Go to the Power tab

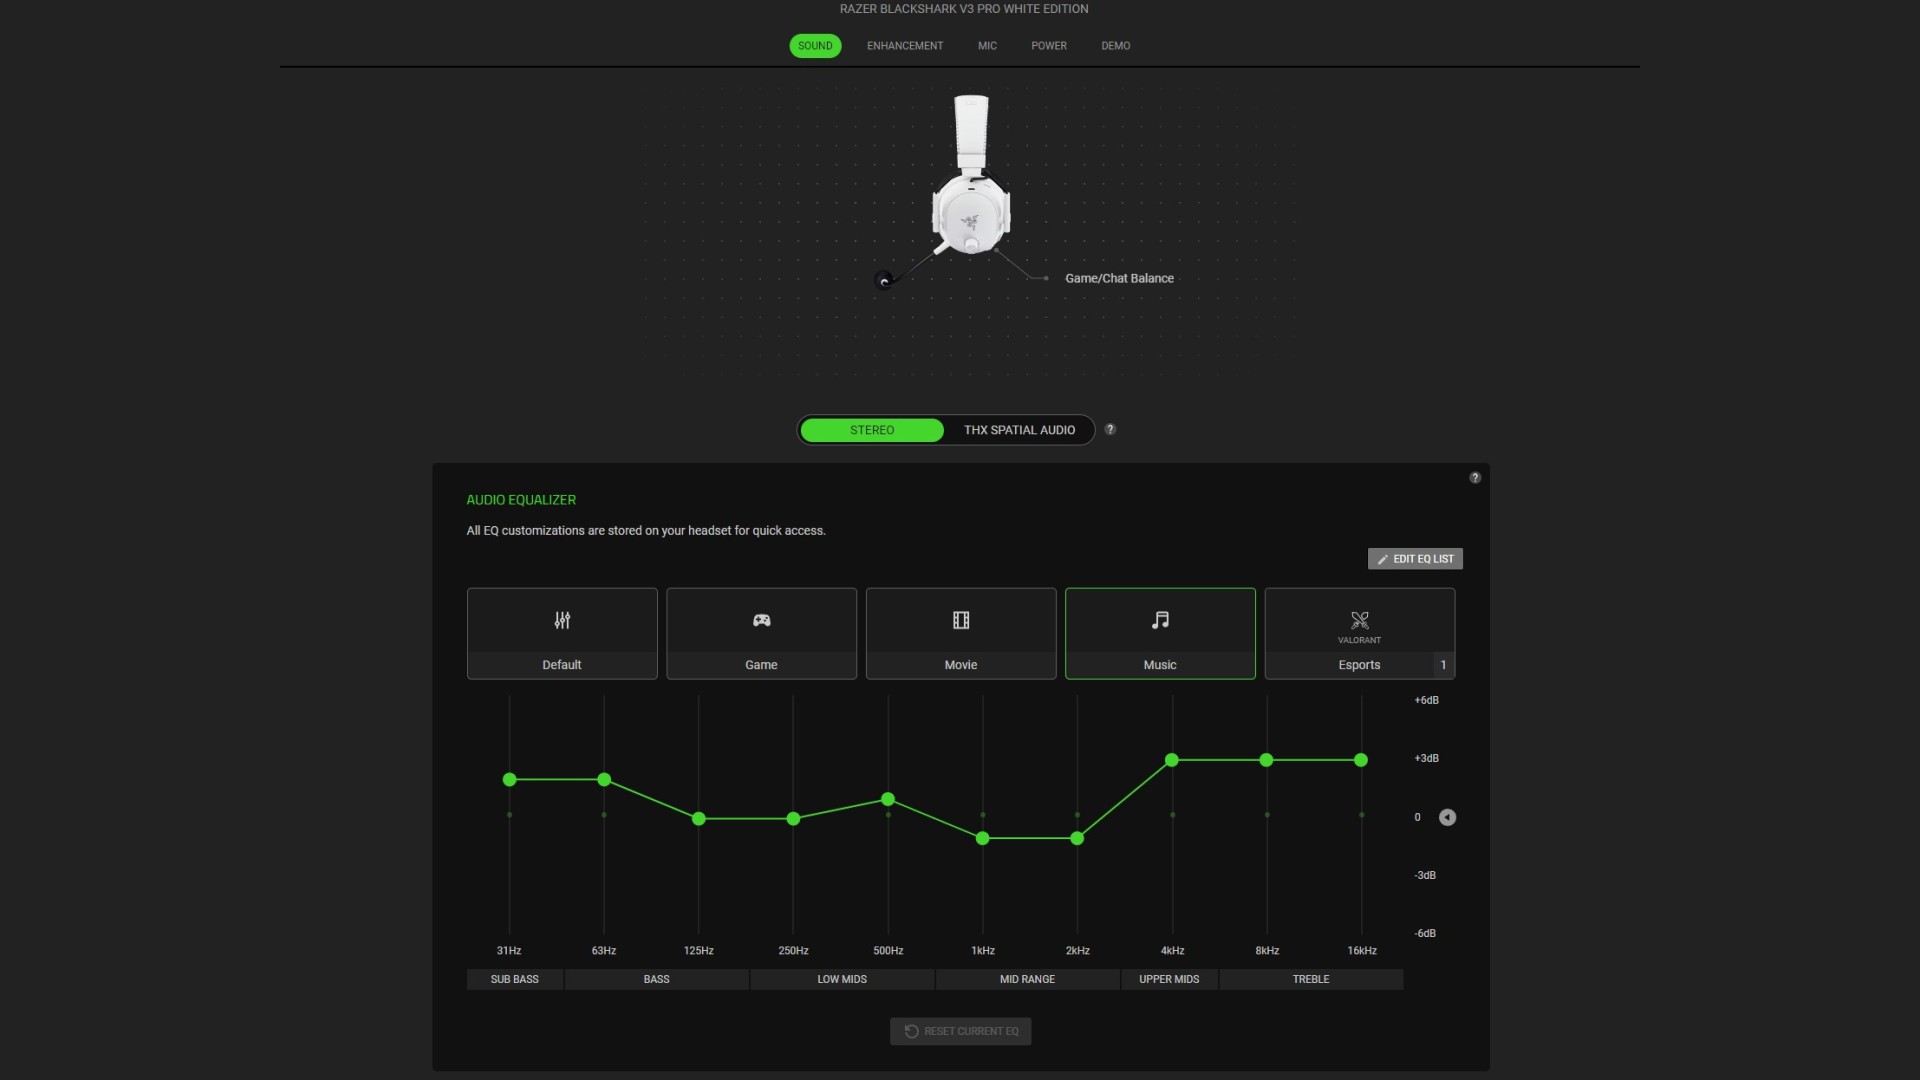[1049, 46]
